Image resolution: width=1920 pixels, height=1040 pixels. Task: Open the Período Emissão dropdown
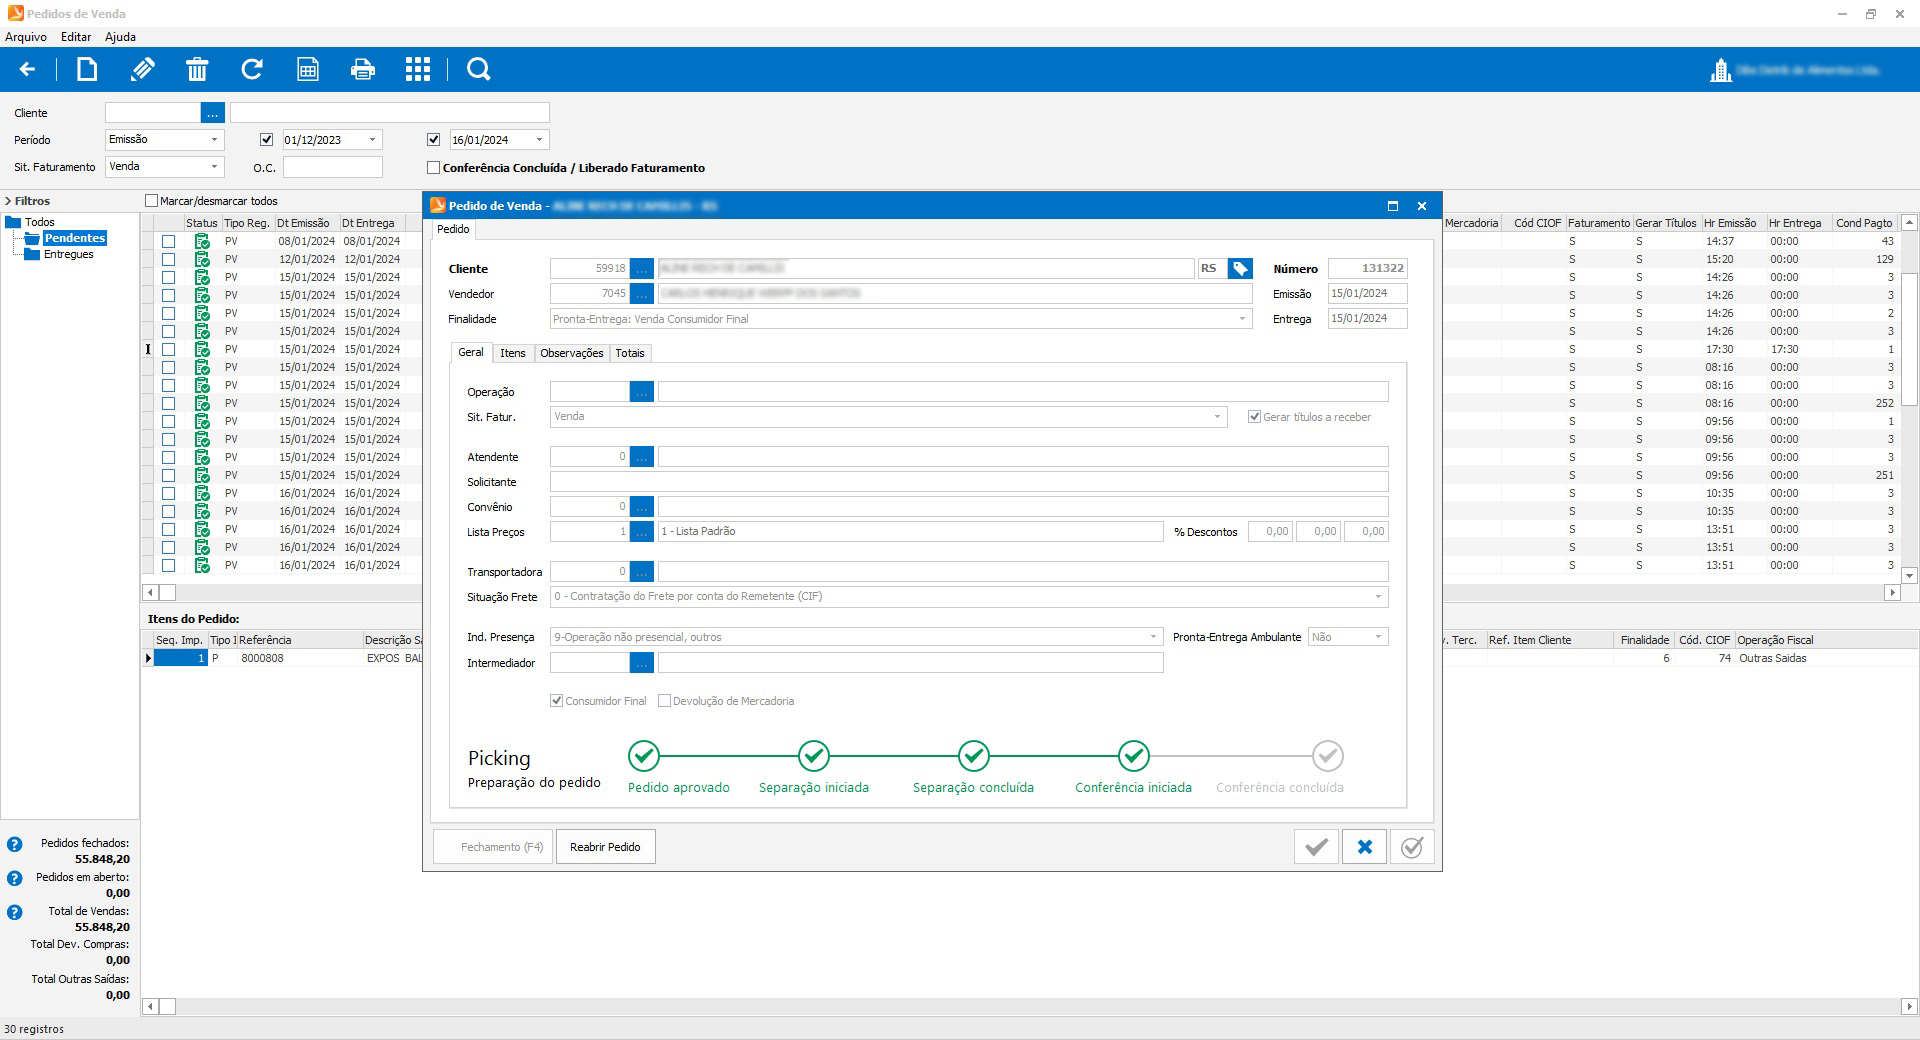coord(214,140)
